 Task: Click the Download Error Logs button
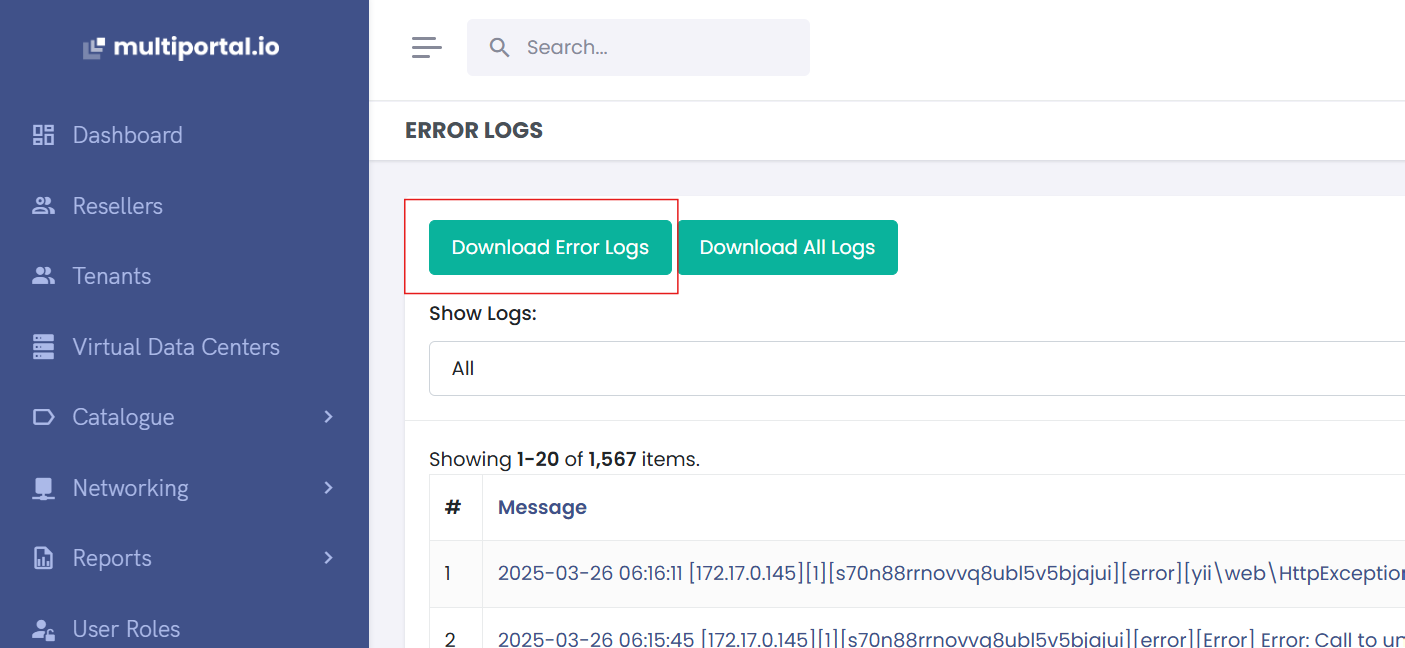(x=550, y=247)
